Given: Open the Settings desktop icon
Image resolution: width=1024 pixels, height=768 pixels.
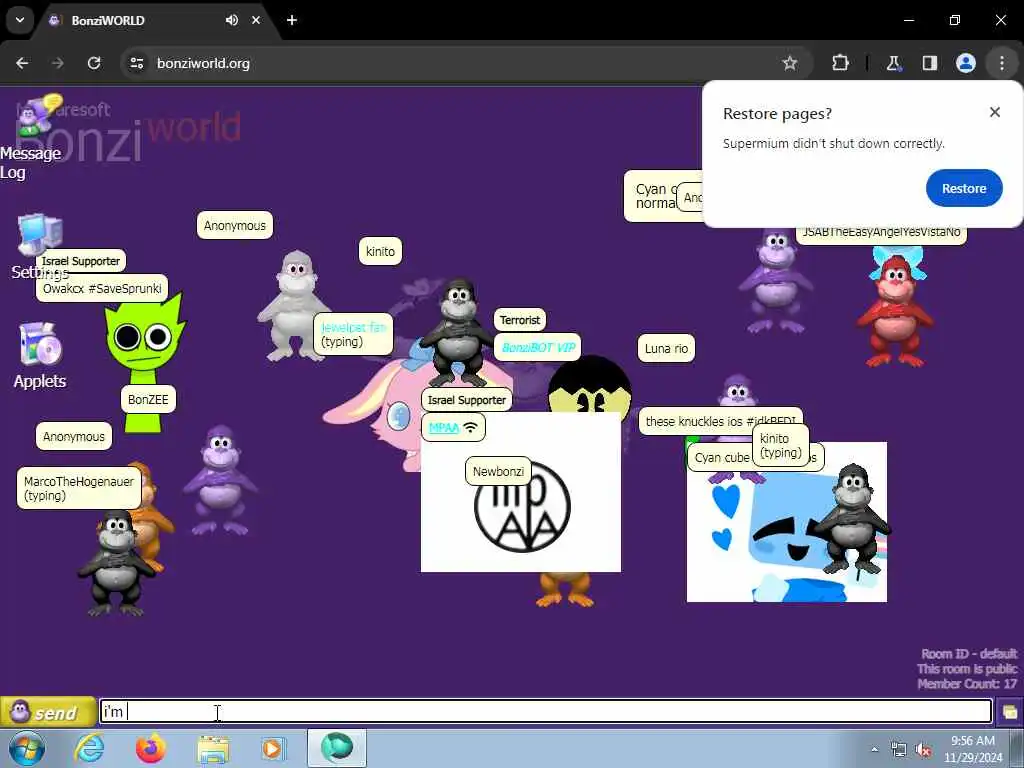Looking at the screenshot, I should click(40, 246).
